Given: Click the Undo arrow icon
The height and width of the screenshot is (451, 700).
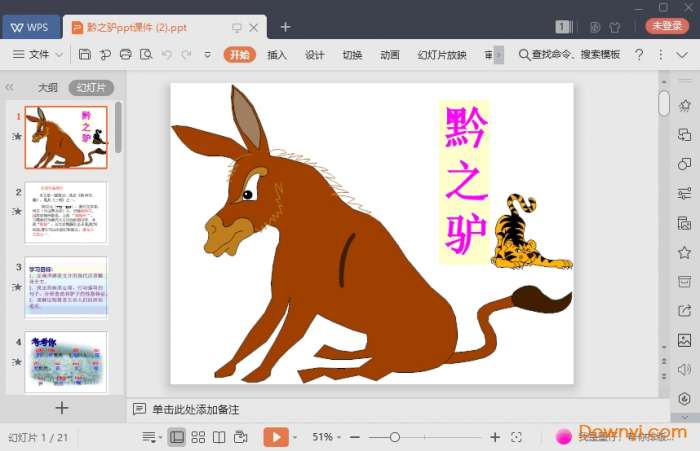Looking at the screenshot, I should 165,55.
